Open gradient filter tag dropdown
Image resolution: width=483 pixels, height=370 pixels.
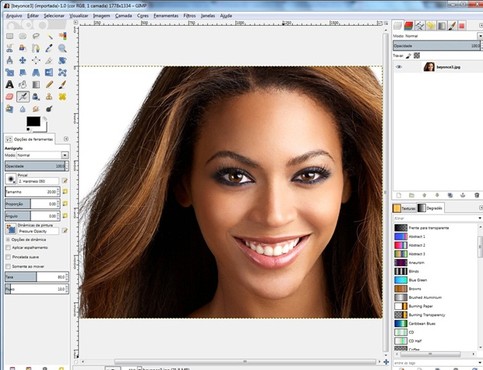[480, 218]
